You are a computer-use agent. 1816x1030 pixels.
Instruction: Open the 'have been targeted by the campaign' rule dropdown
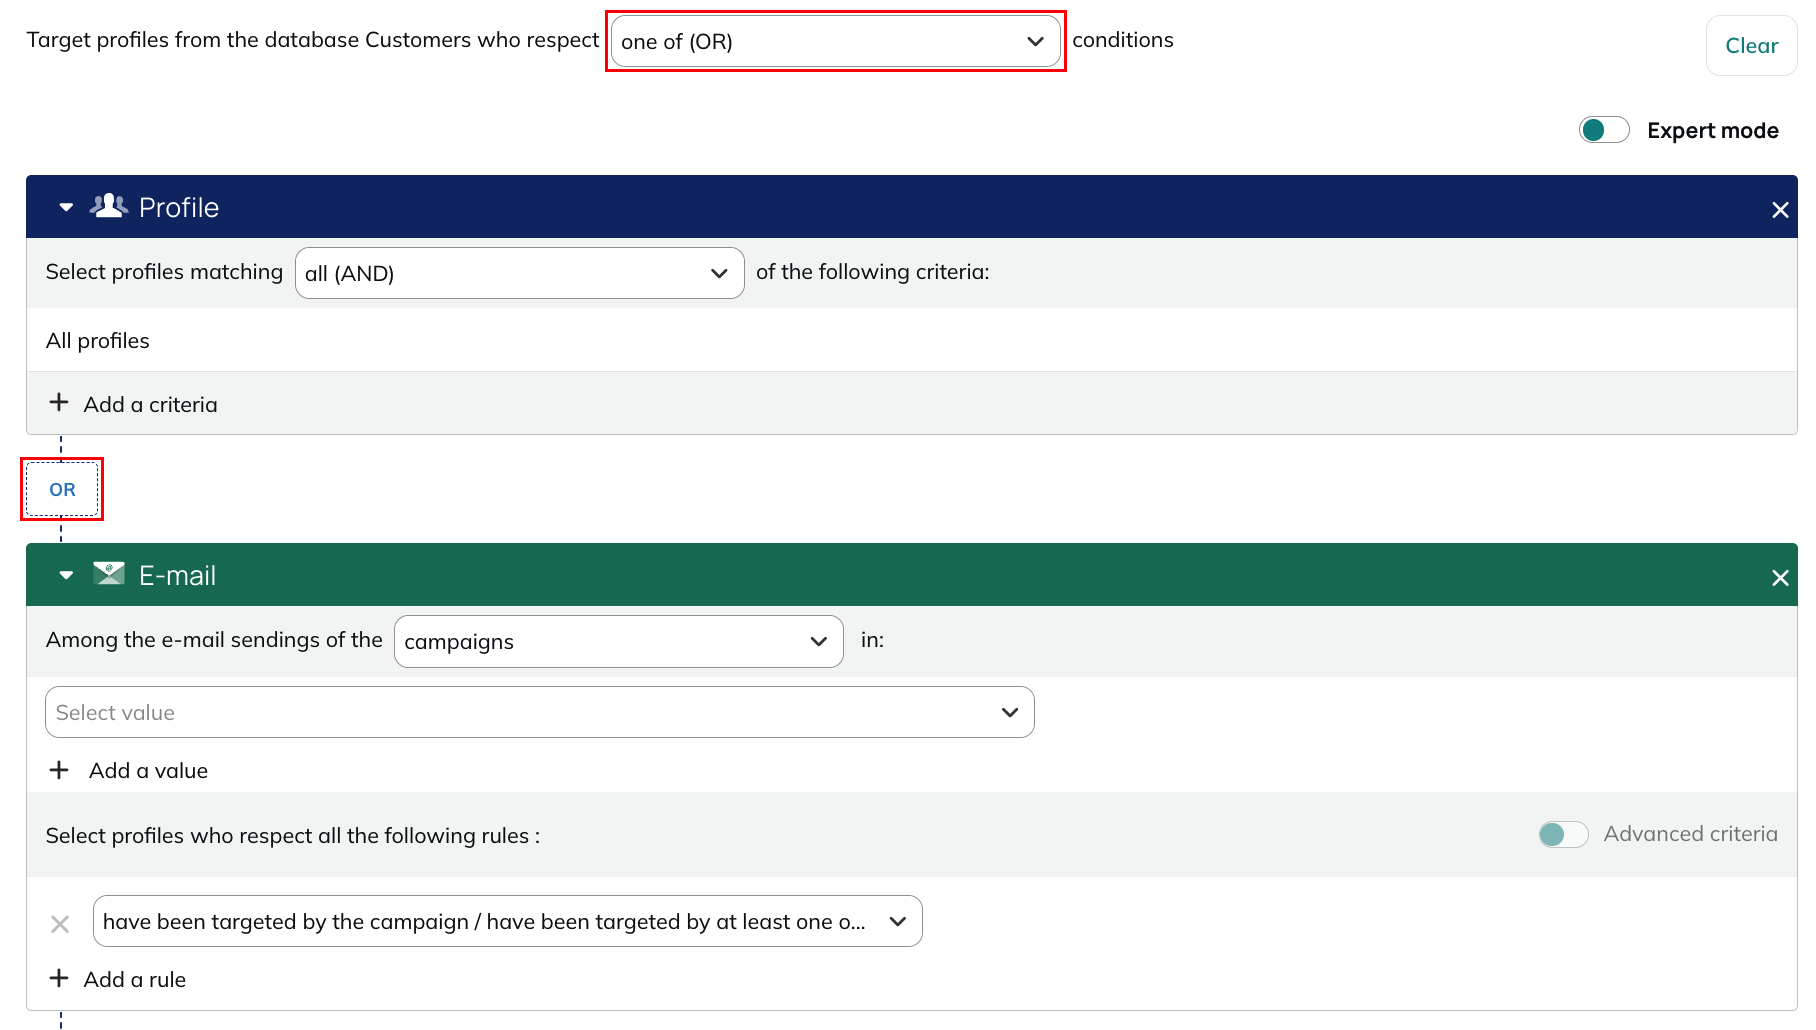pyautogui.click(x=507, y=921)
